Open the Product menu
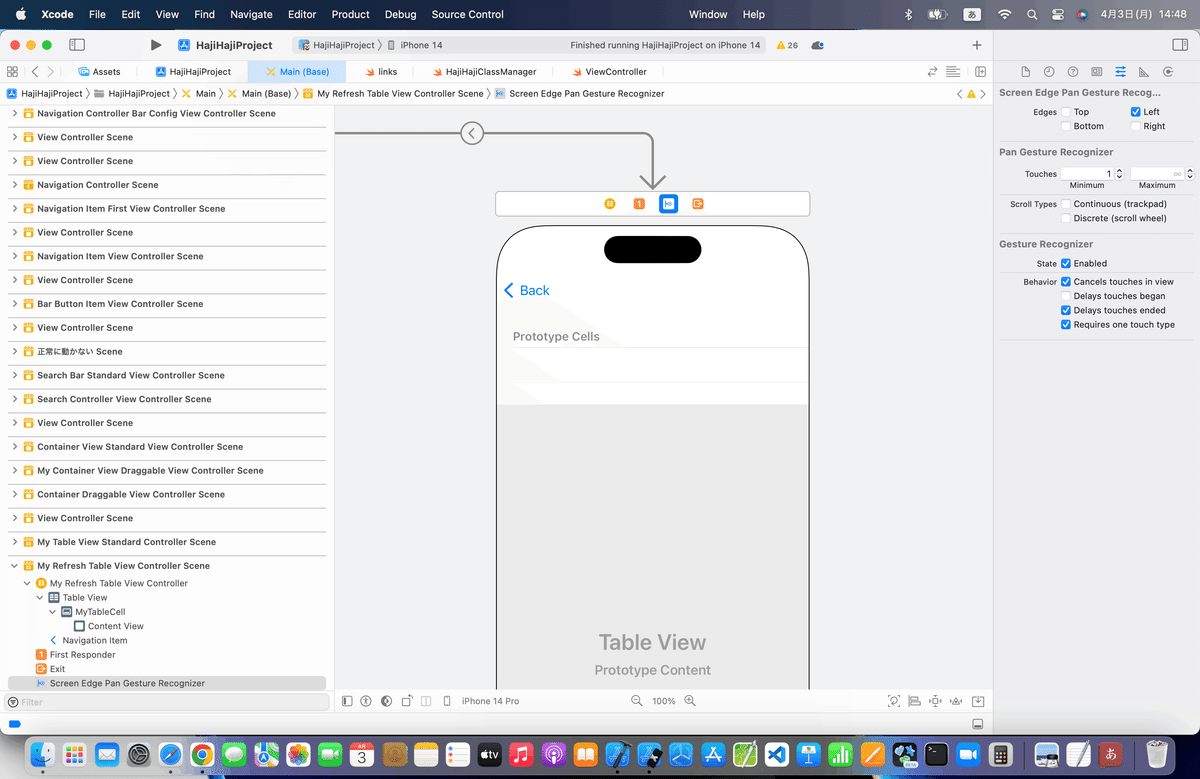 tap(351, 14)
